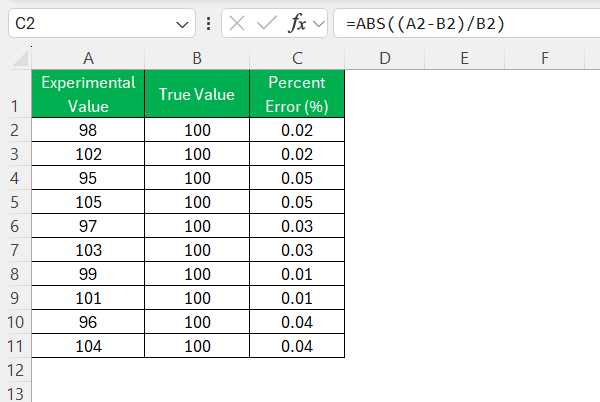Select cell A2 containing 98
The width and height of the screenshot is (600, 402).
tap(88, 130)
